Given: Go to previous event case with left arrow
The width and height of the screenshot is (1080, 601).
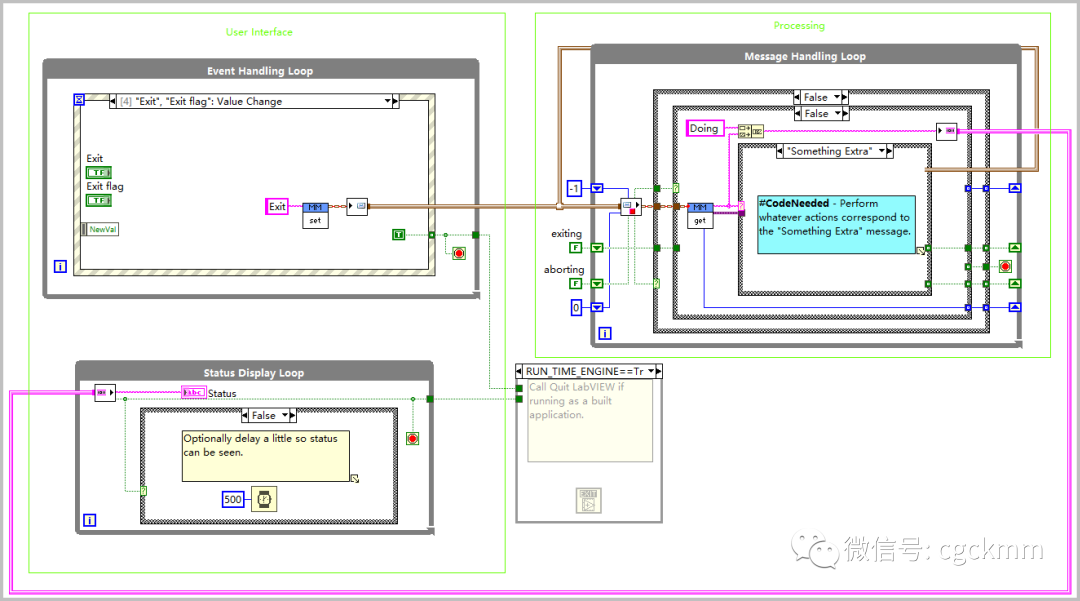Looking at the screenshot, I should pos(113,101).
